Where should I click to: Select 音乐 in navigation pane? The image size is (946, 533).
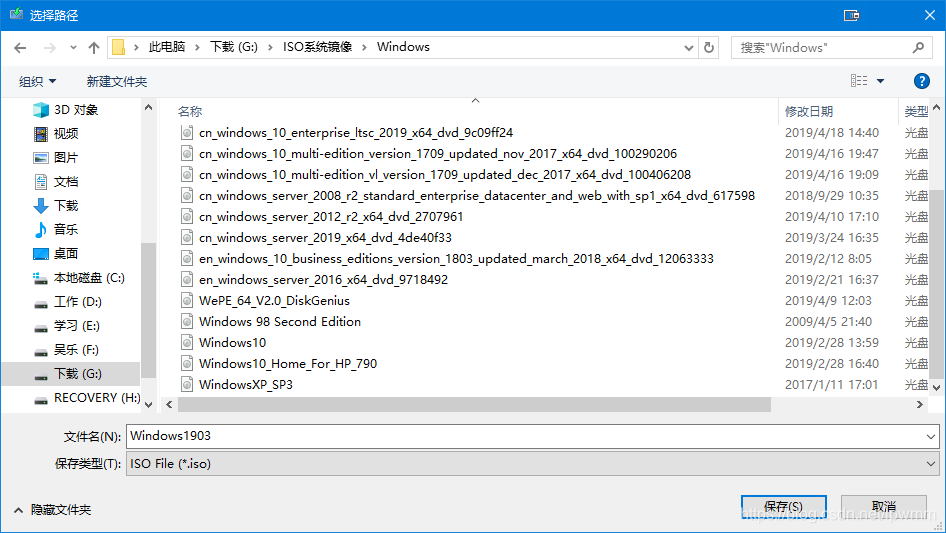click(x=66, y=229)
